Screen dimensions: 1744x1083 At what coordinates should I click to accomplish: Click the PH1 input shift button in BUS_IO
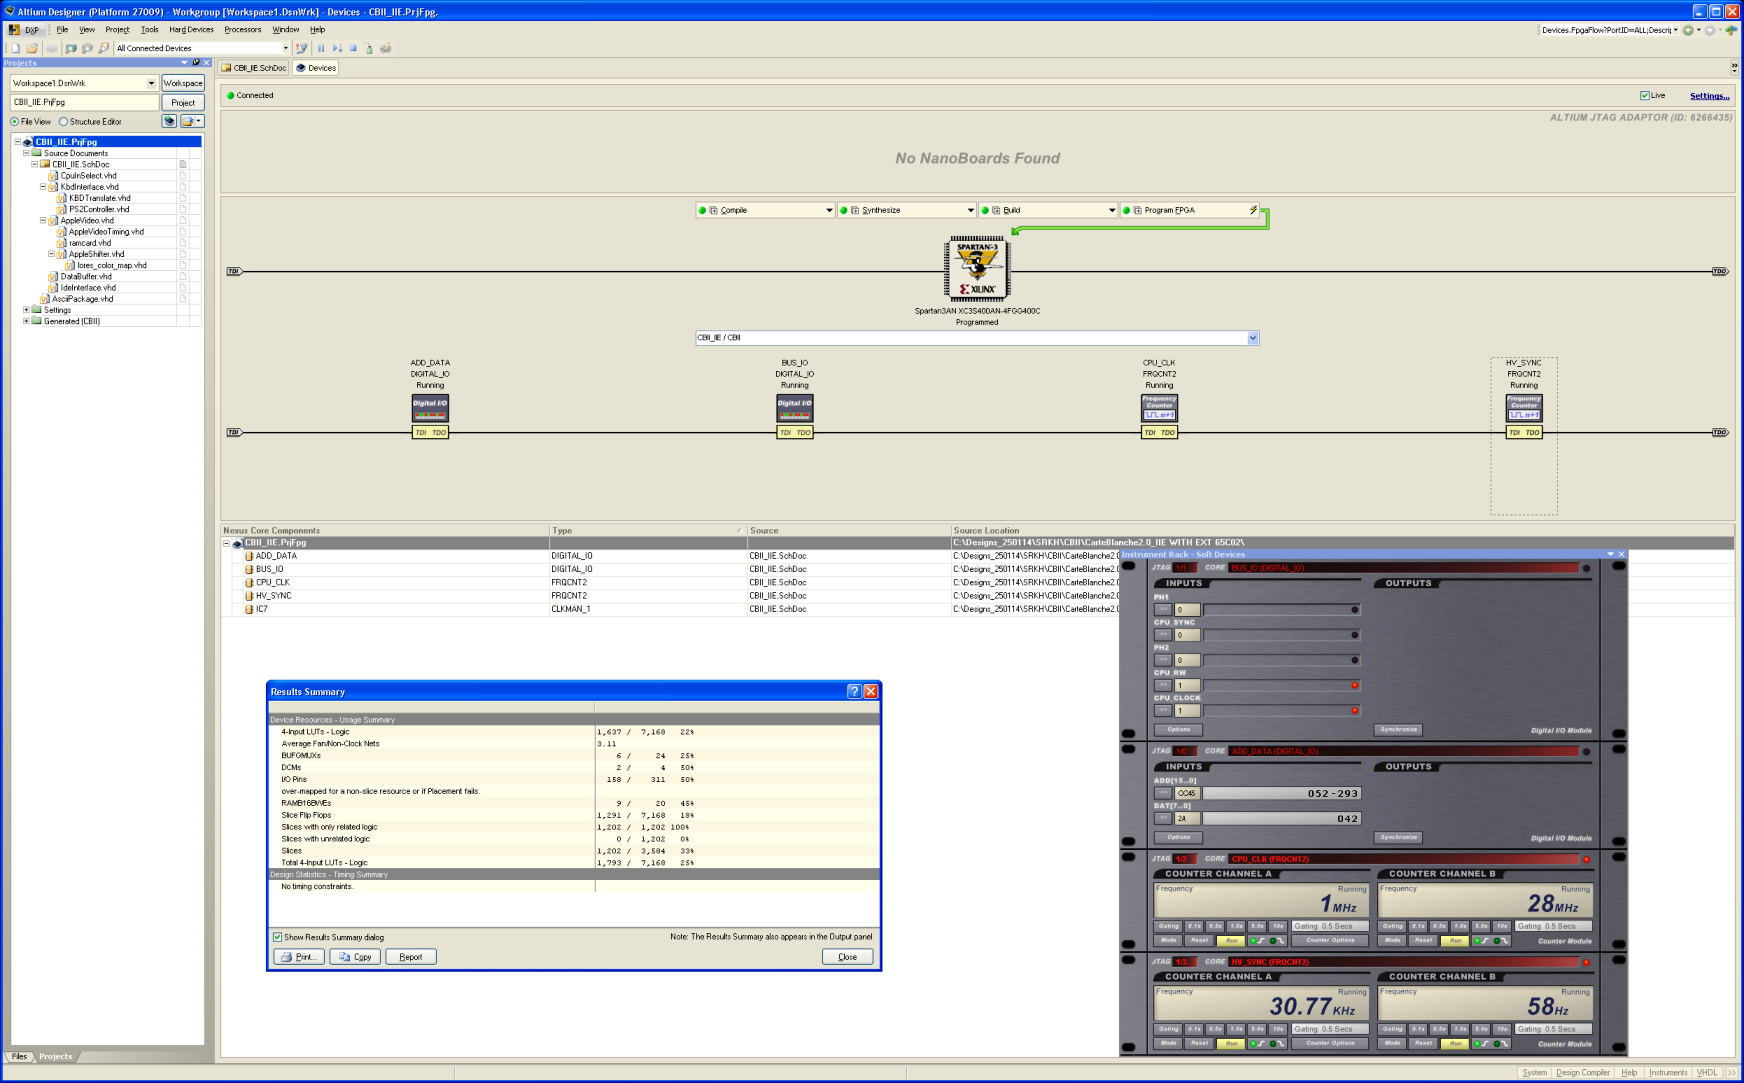(x=1163, y=609)
